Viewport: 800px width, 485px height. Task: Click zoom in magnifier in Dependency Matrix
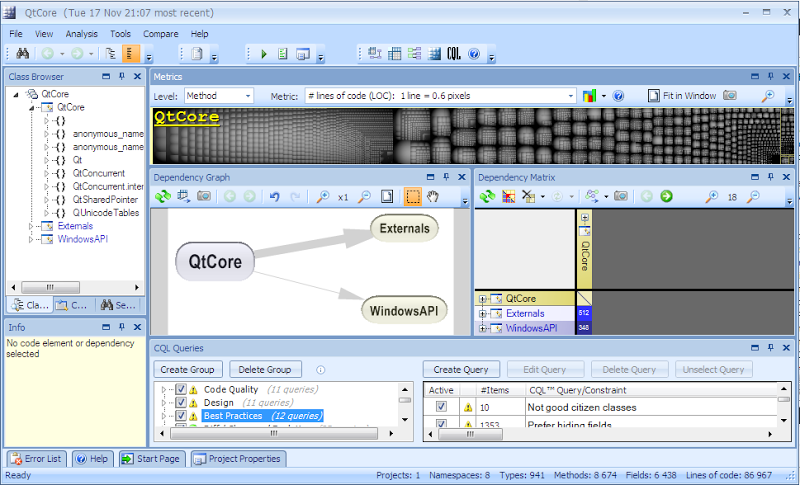(711, 196)
